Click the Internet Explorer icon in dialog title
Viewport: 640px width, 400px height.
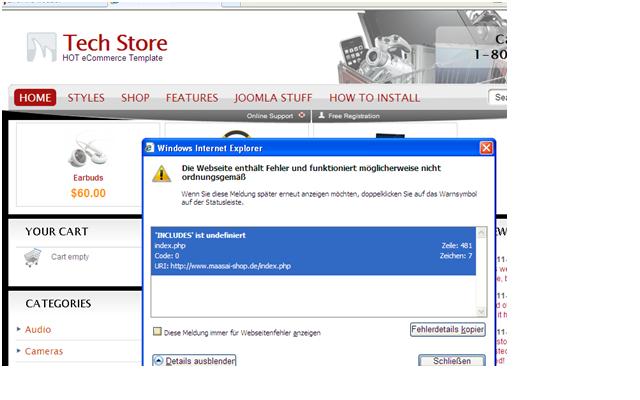(150, 147)
